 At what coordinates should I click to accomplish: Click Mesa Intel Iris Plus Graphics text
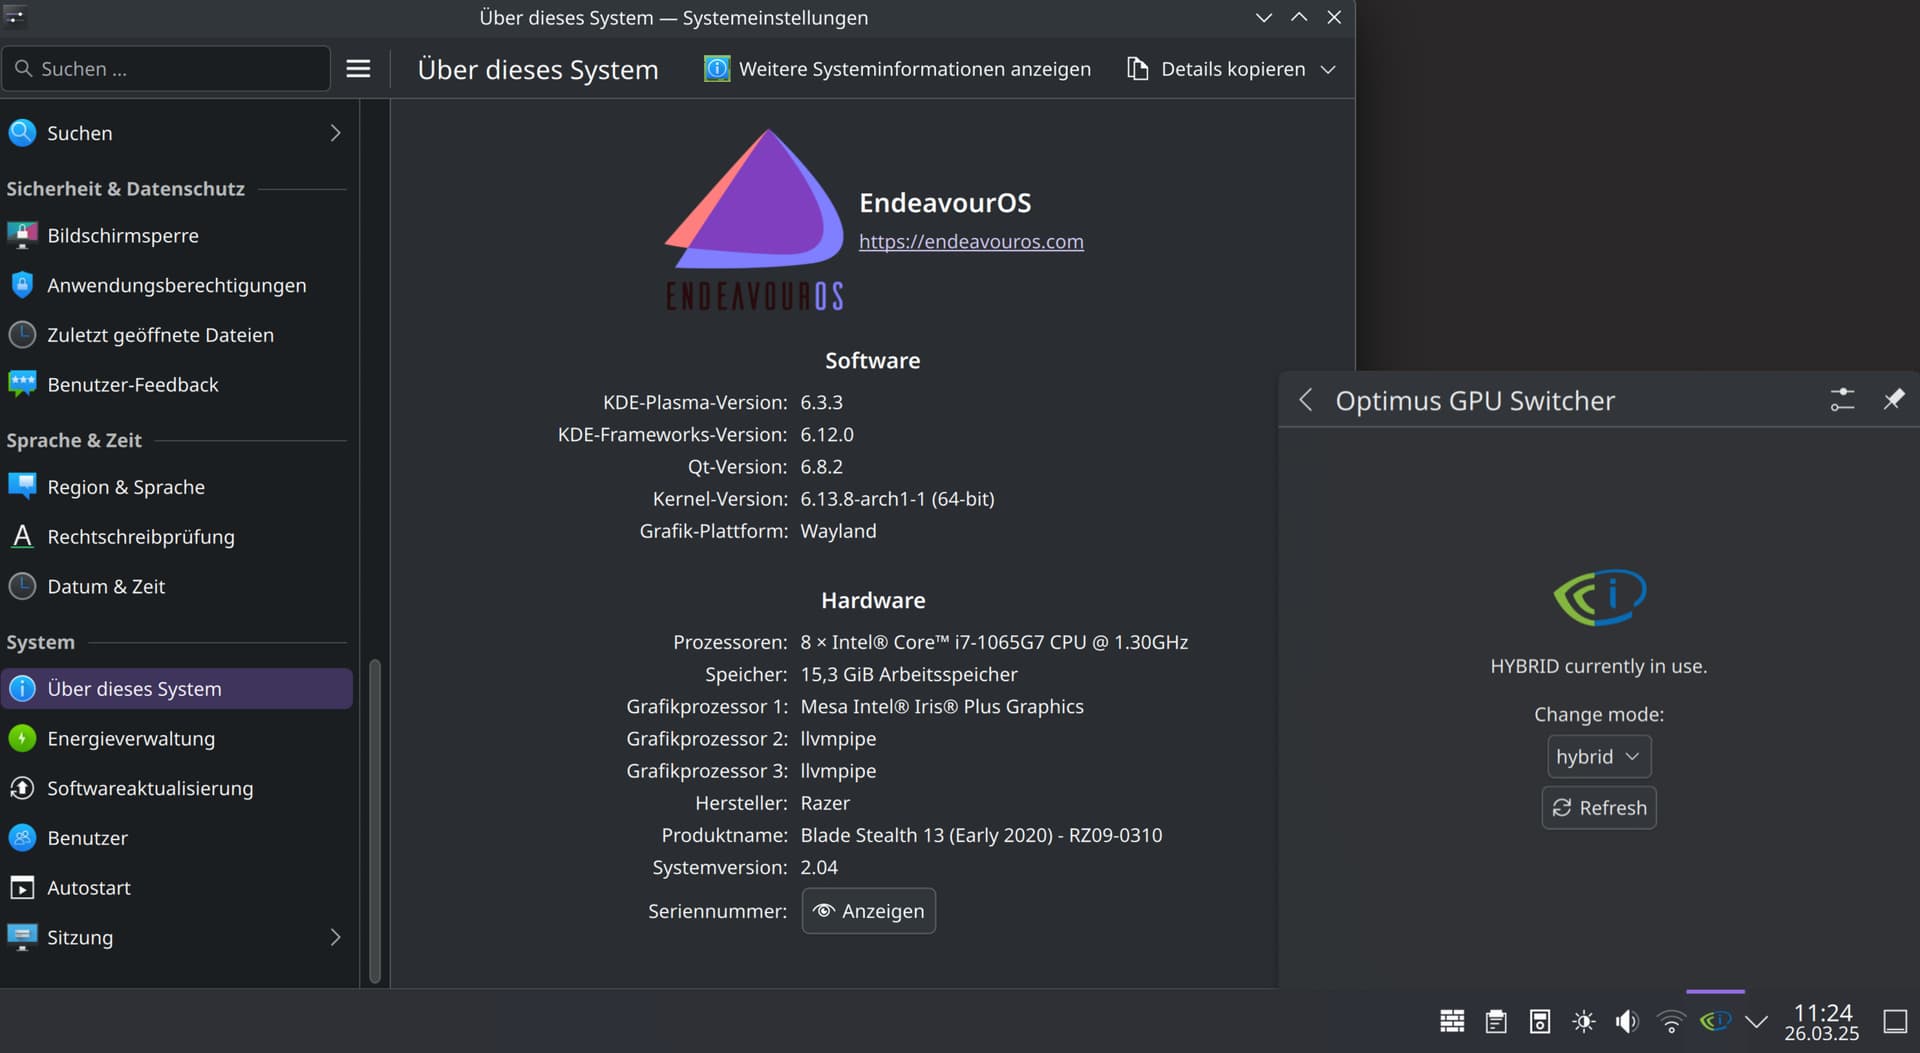942,707
